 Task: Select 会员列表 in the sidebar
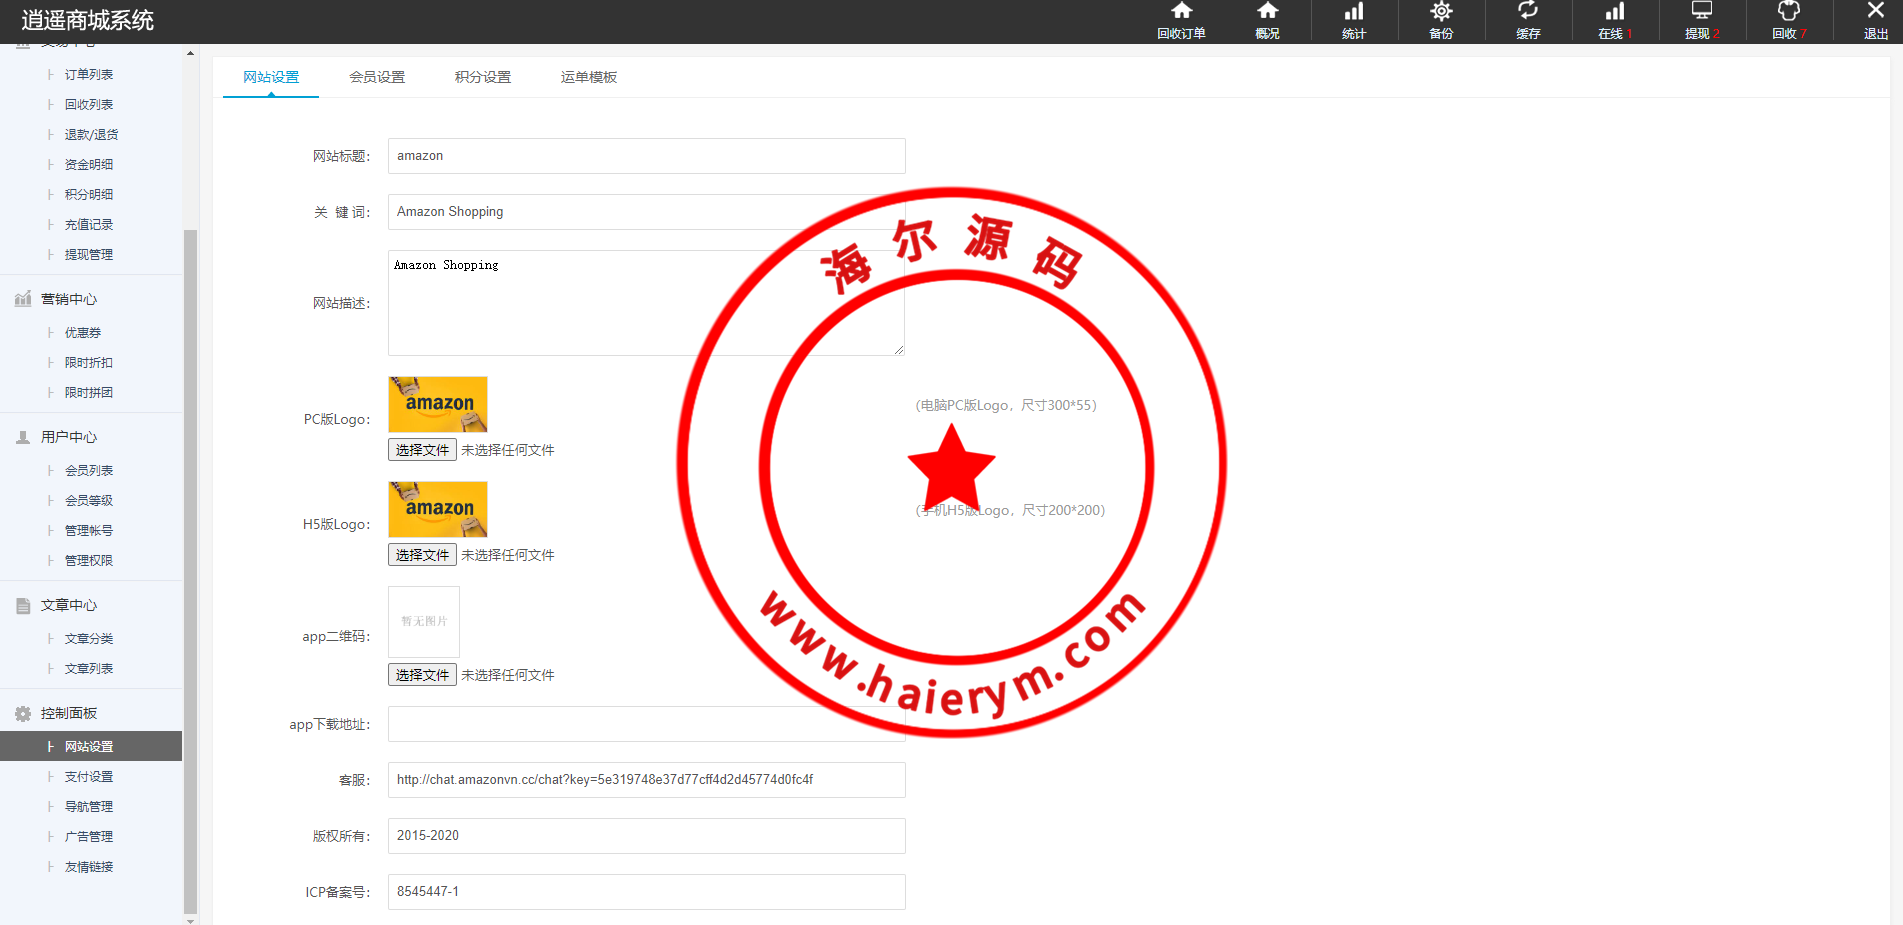point(89,470)
